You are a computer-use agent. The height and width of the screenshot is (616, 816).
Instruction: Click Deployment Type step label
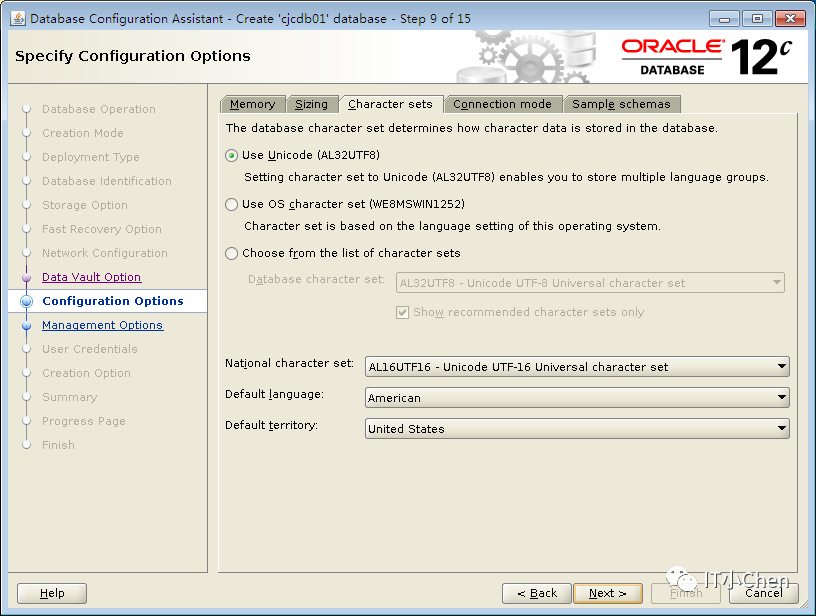pos(91,157)
